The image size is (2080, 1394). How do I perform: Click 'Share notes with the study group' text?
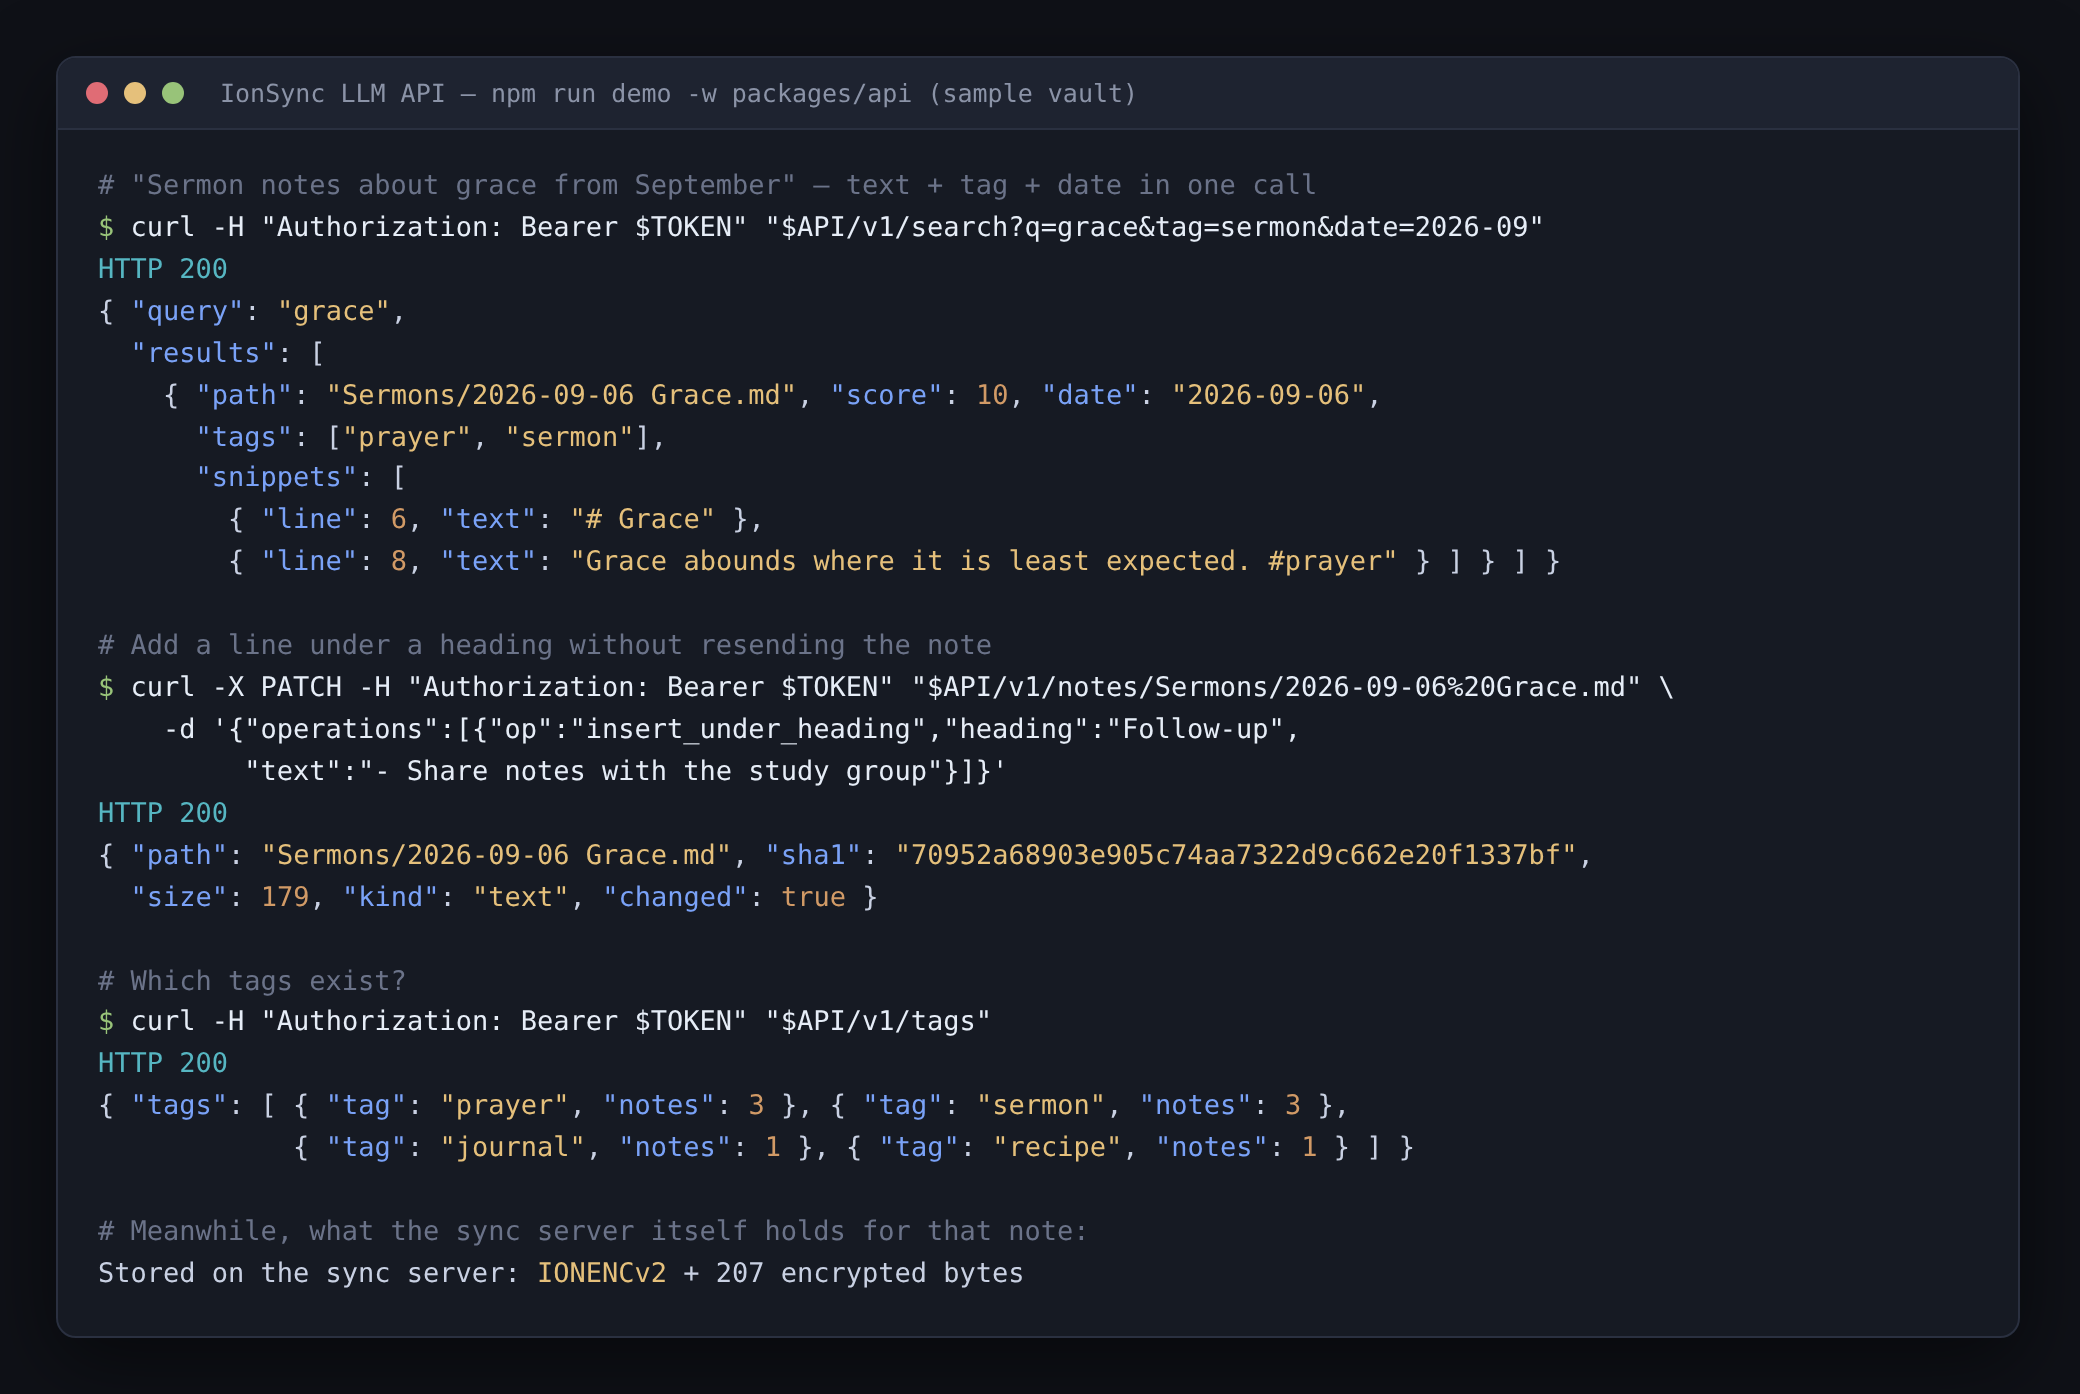coord(667,771)
